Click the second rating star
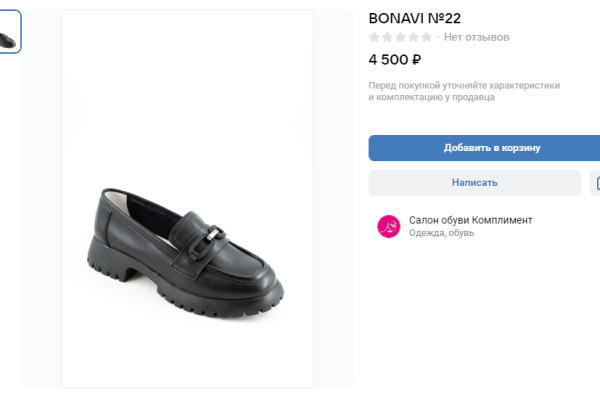600x400 pixels. pos(388,37)
